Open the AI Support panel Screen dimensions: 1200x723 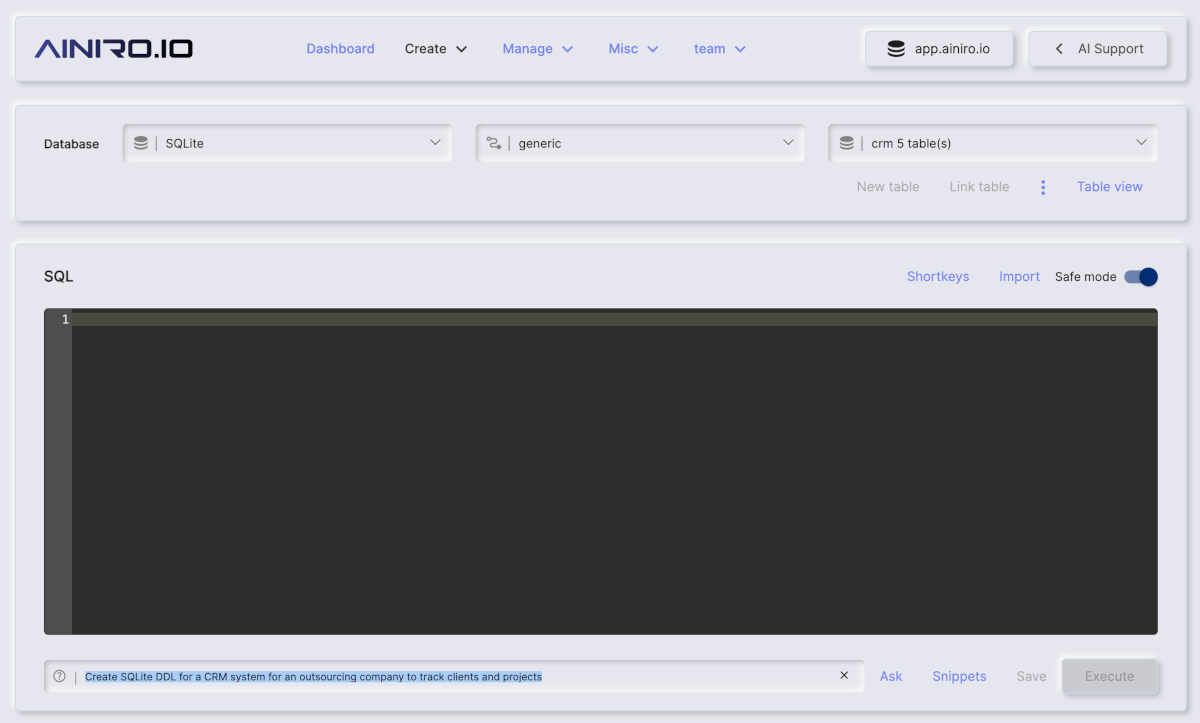pos(1098,48)
